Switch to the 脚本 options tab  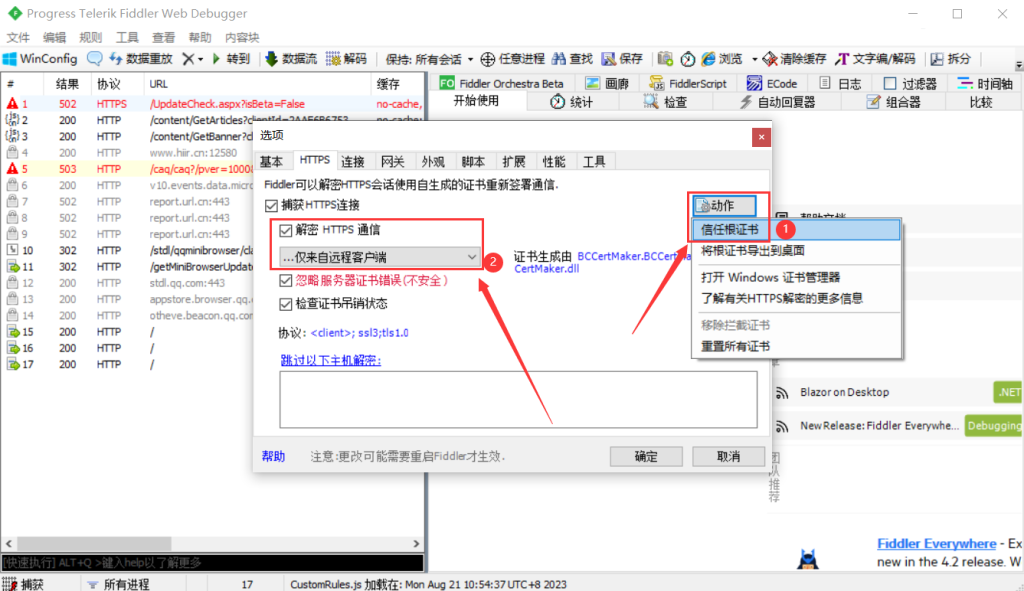[x=473, y=161]
